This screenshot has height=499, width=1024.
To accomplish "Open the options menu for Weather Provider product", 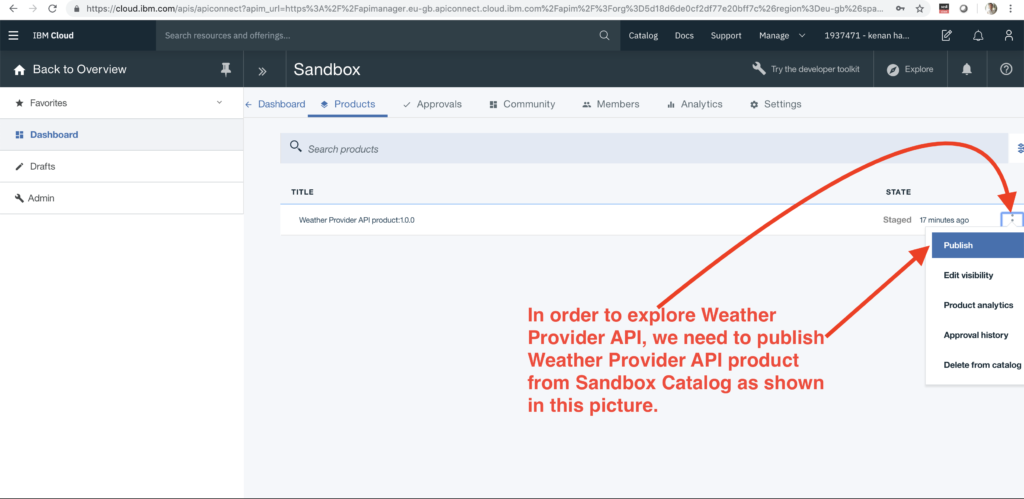I will coord(1012,219).
